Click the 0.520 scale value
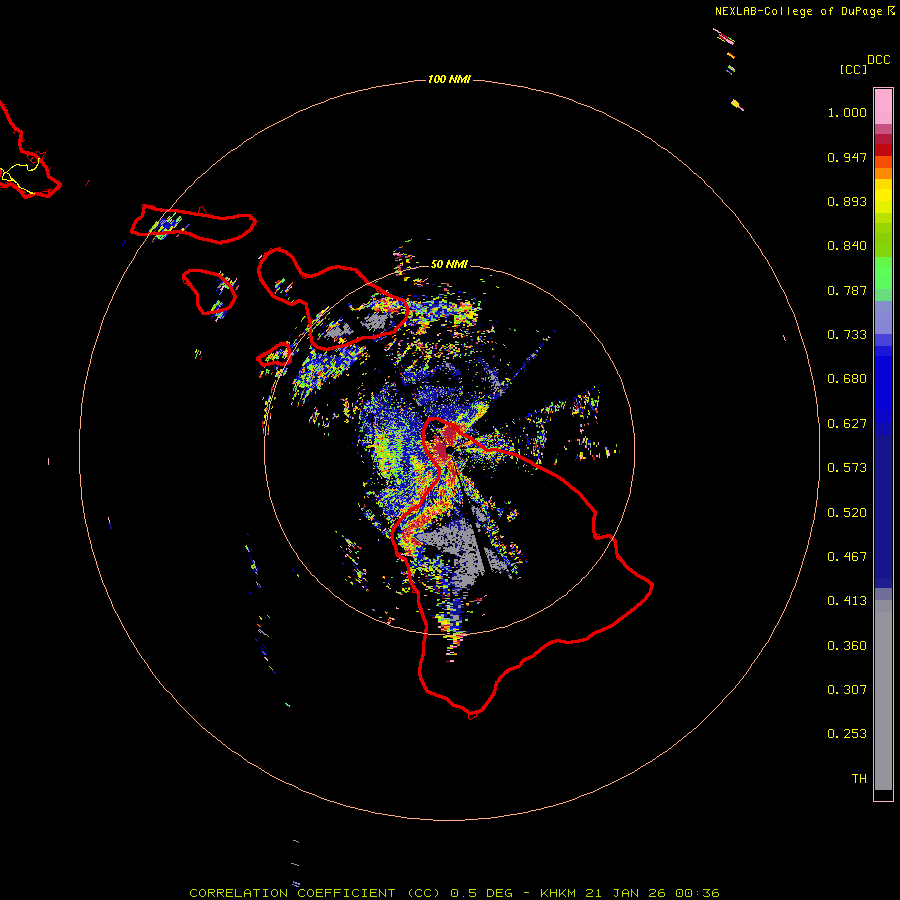This screenshot has width=900, height=900. click(x=847, y=513)
